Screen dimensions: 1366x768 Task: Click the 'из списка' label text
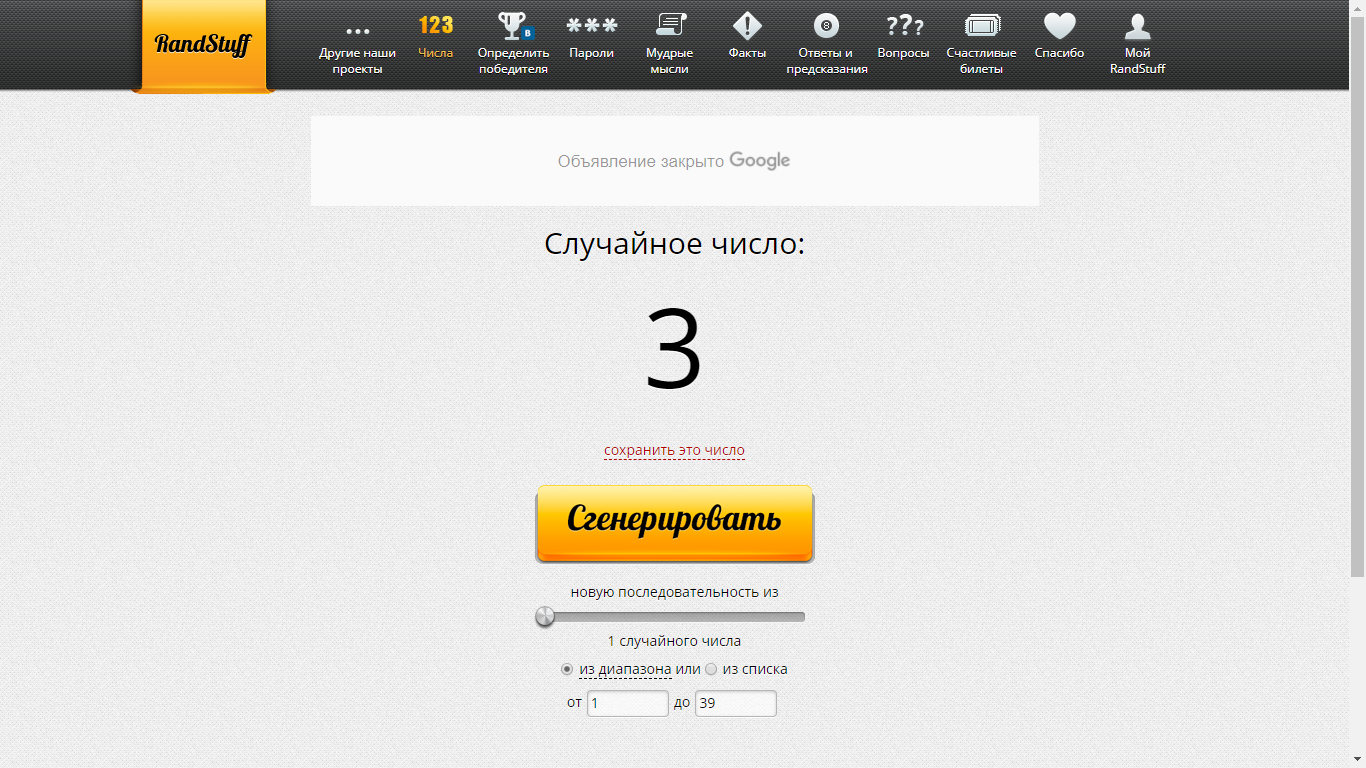pyautogui.click(x=755, y=669)
